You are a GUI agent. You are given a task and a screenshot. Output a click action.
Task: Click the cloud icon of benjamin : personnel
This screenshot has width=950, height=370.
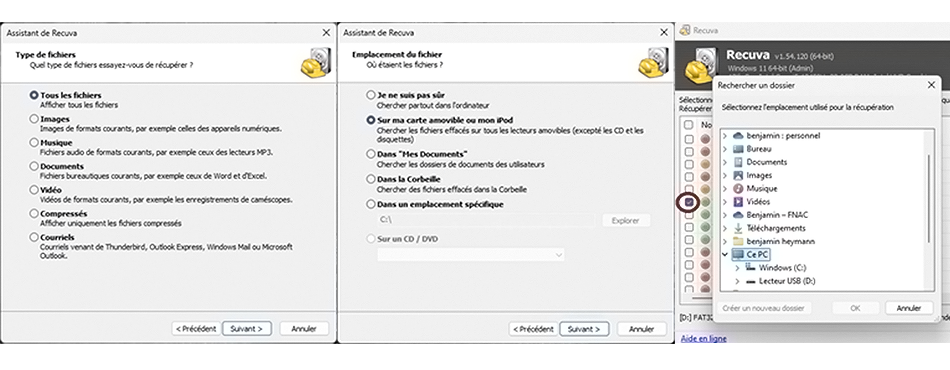click(738, 136)
